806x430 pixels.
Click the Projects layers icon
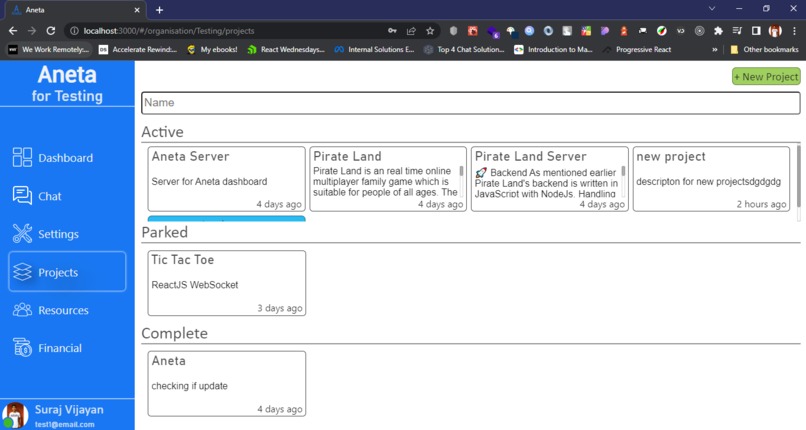(22, 271)
